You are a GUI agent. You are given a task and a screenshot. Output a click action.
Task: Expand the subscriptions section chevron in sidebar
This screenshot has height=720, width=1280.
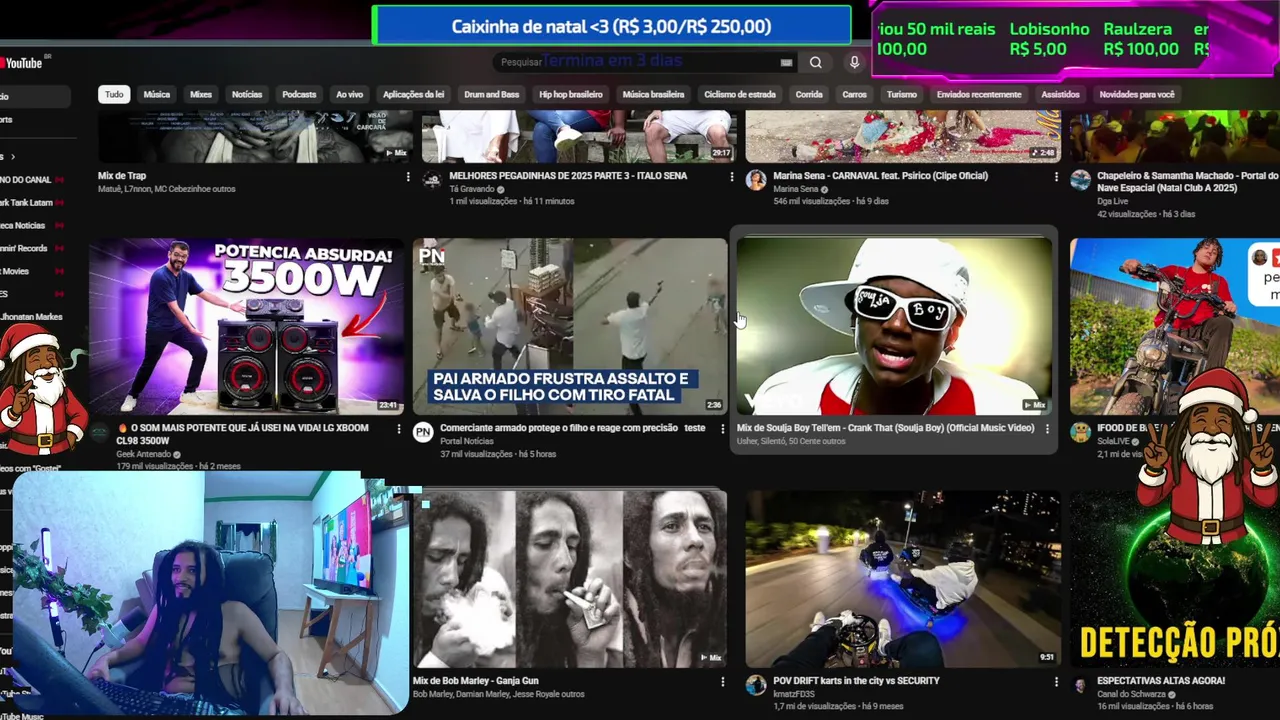[13, 157]
